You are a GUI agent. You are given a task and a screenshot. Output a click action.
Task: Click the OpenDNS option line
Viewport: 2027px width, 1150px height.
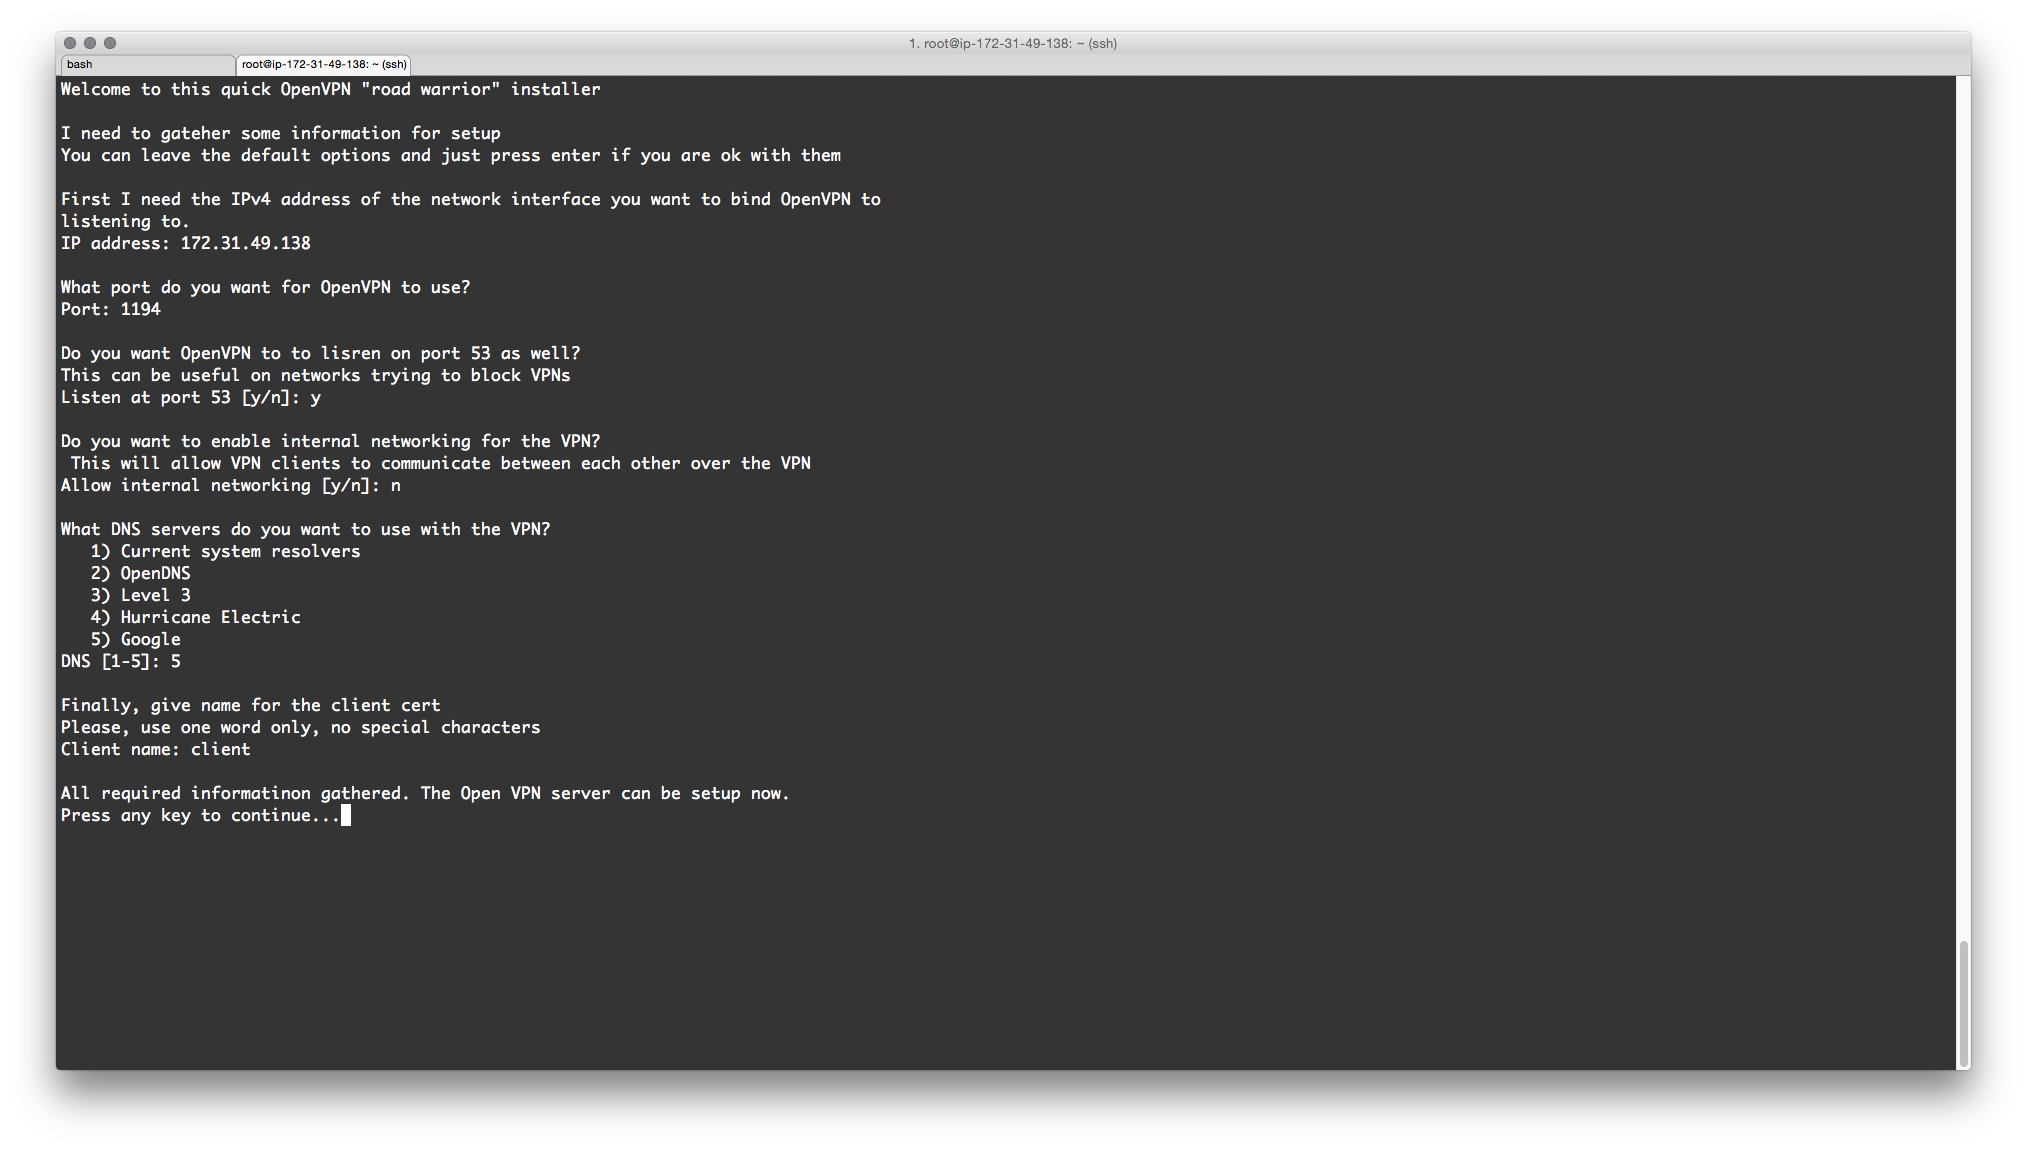pyautogui.click(x=141, y=573)
